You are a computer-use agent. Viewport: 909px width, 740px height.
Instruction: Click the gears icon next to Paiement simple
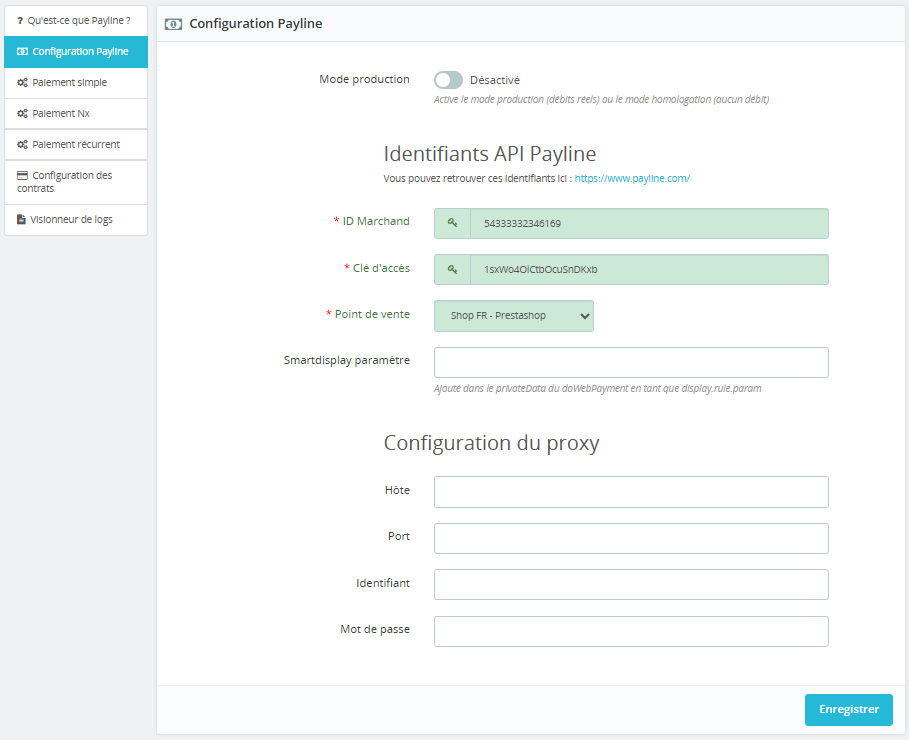22,83
